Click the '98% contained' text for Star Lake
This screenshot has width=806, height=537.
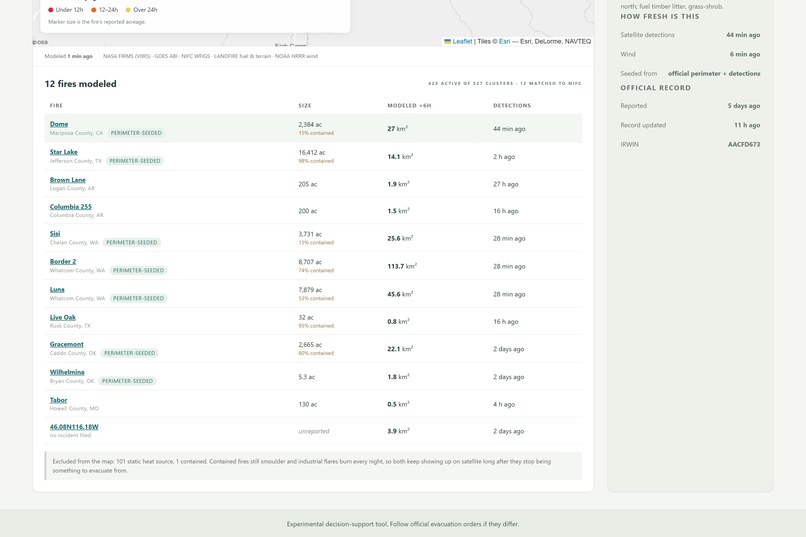[x=316, y=161]
